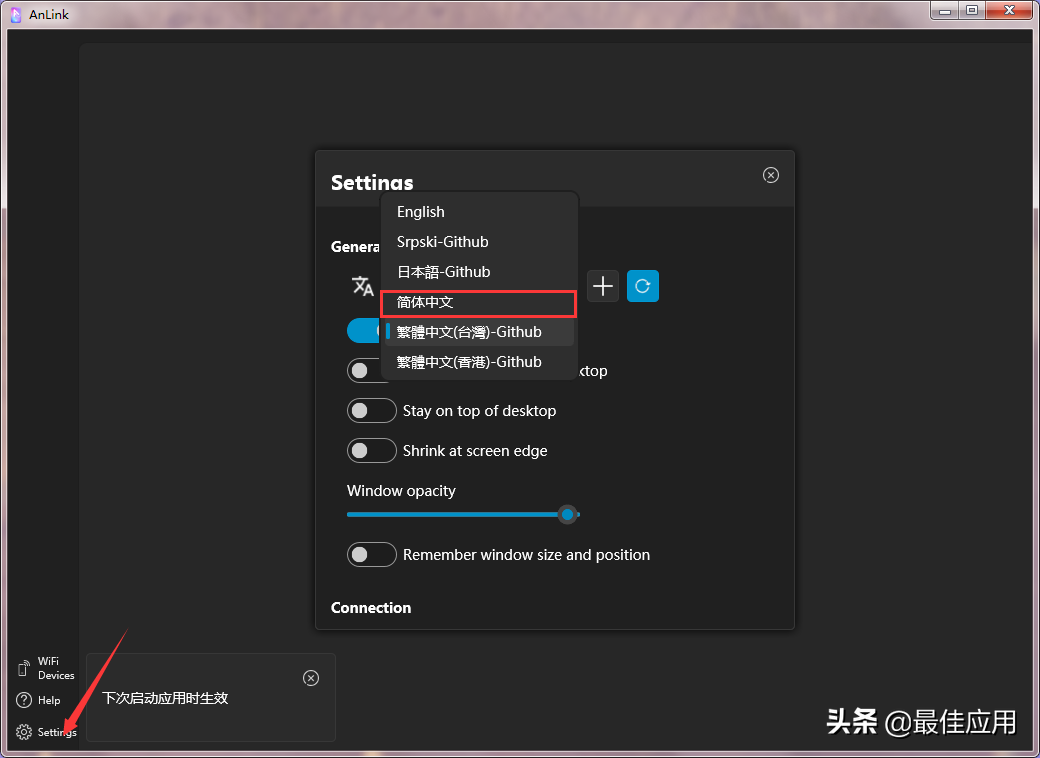Image resolution: width=1040 pixels, height=758 pixels.
Task: Close the Settings dialog
Action: [771, 175]
